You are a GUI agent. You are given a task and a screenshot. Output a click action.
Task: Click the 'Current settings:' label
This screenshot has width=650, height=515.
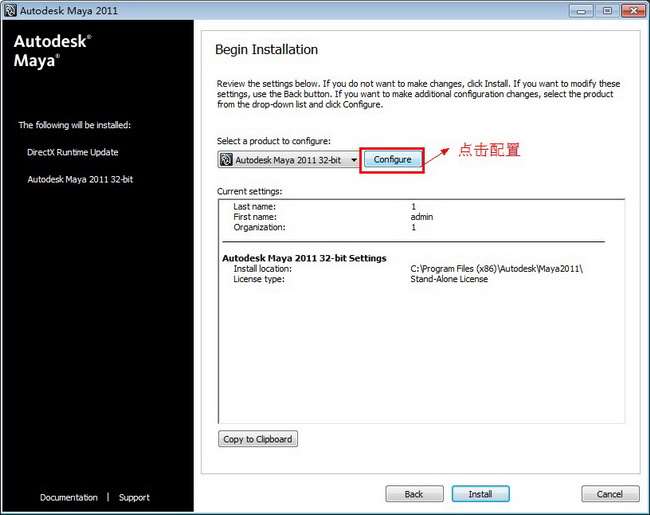pyautogui.click(x=250, y=191)
